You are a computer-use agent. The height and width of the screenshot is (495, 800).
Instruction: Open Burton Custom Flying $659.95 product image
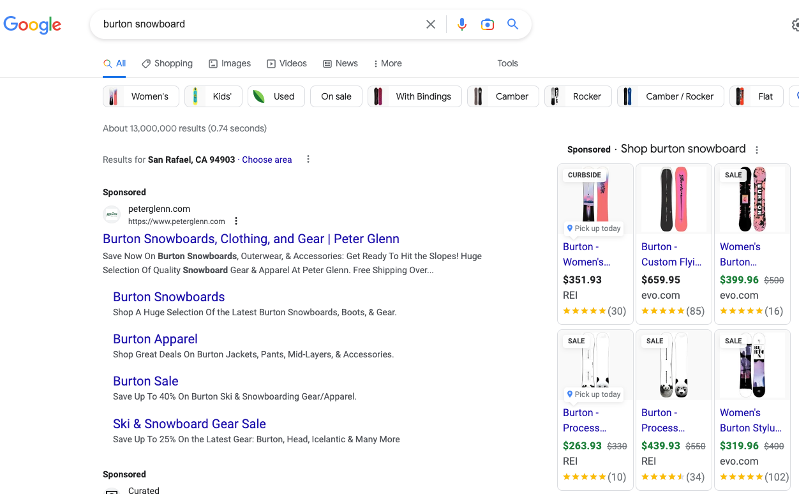point(674,200)
